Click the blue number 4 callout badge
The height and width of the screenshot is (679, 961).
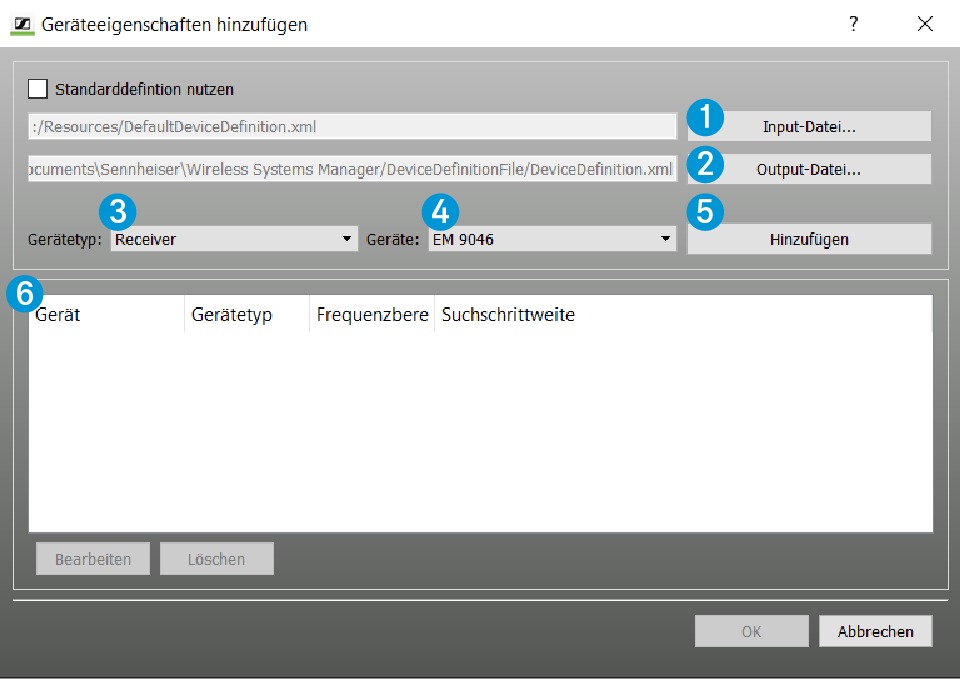(440, 211)
